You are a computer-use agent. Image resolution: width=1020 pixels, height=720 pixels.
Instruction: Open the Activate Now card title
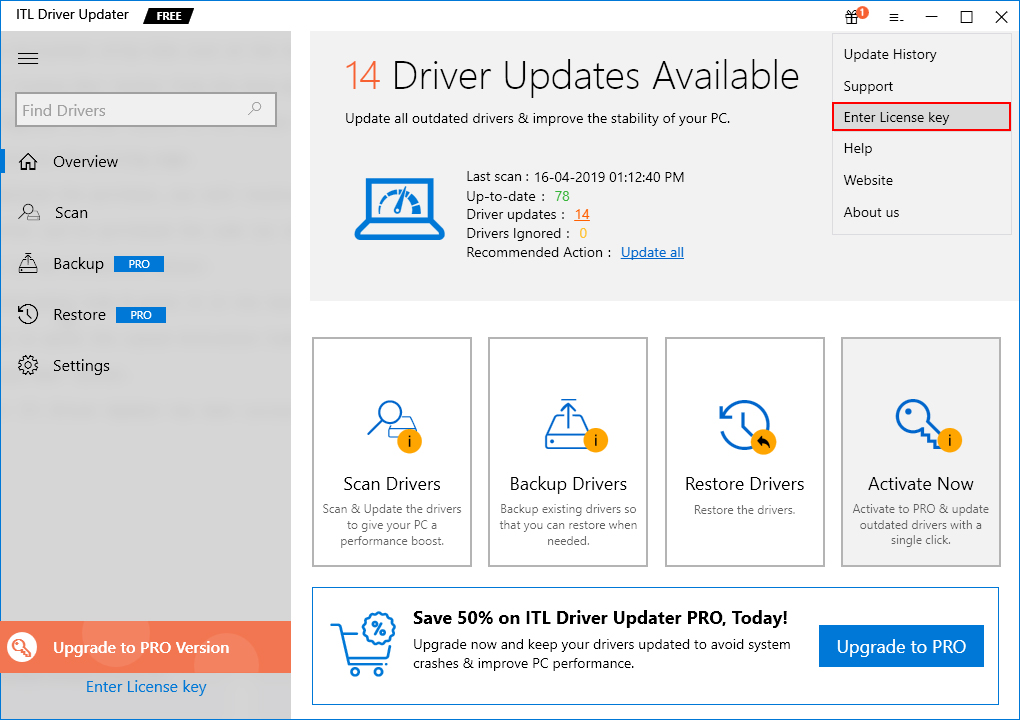coord(920,484)
